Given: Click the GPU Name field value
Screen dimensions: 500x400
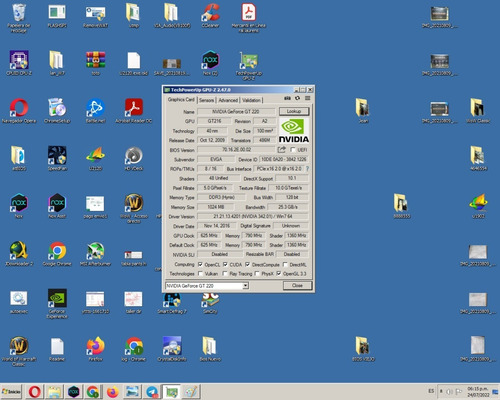Looking at the screenshot, I should 236,112.
